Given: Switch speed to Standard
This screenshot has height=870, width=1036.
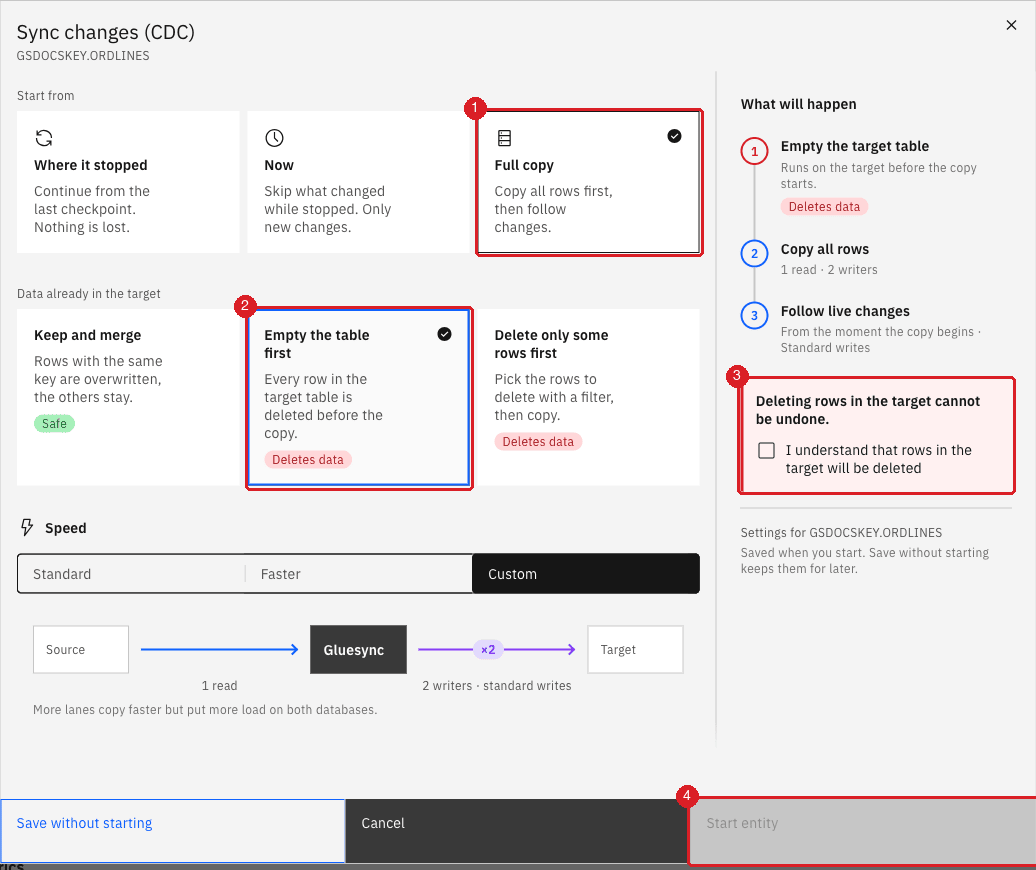Looking at the screenshot, I should [131, 573].
